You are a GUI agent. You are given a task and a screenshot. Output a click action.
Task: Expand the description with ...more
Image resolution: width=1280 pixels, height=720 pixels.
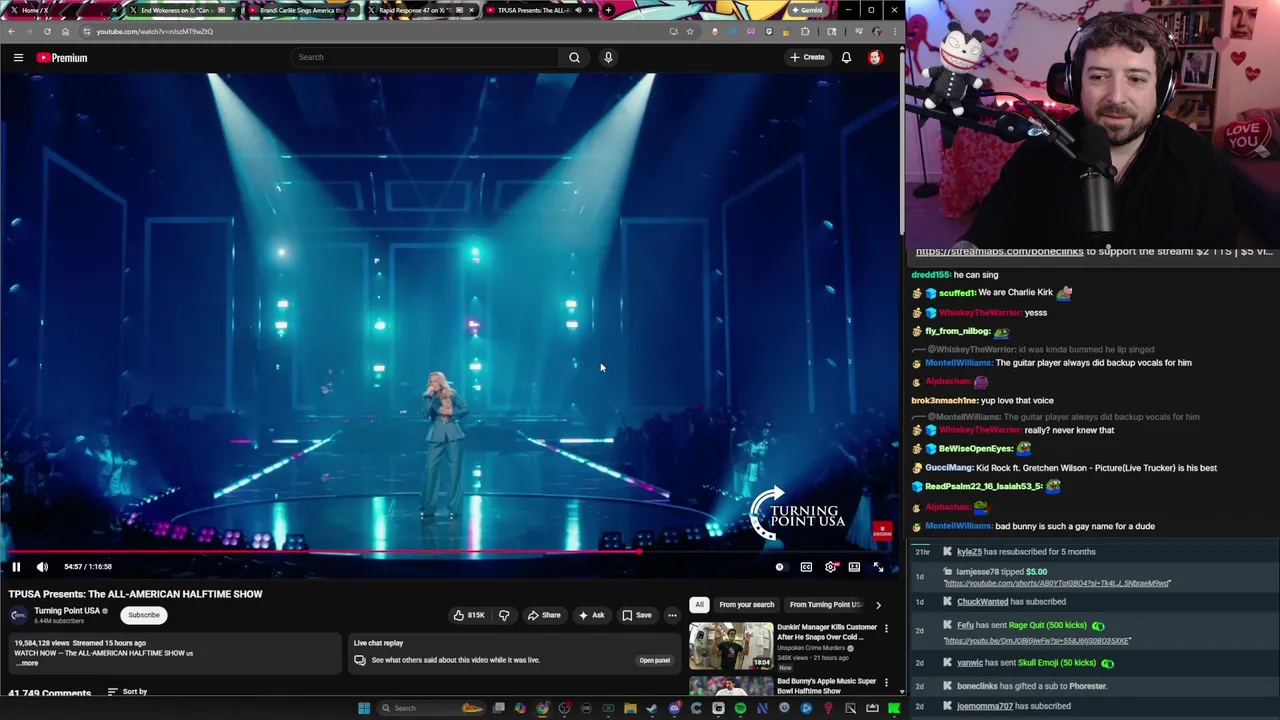pyautogui.click(x=27, y=663)
